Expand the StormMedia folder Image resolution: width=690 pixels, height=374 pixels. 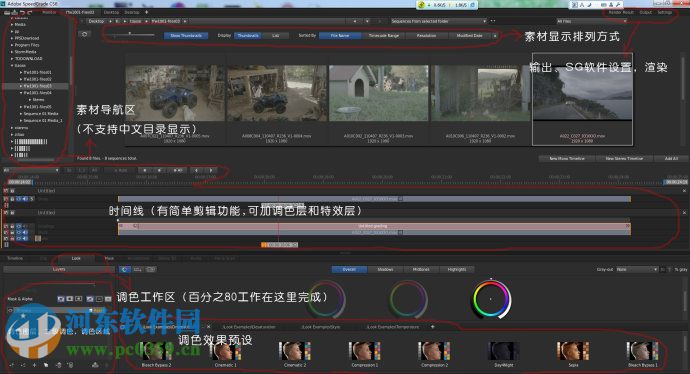[12, 51]
